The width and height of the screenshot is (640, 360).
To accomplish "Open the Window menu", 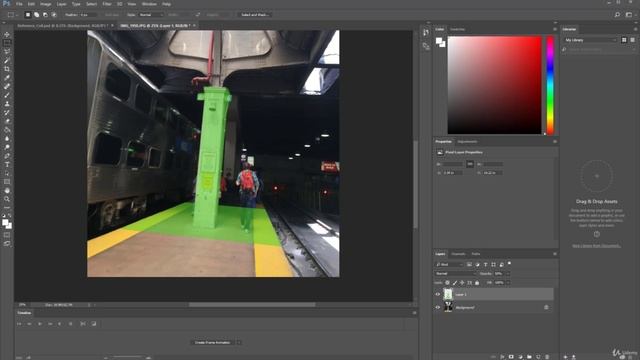I will click(x=149, y=4).
